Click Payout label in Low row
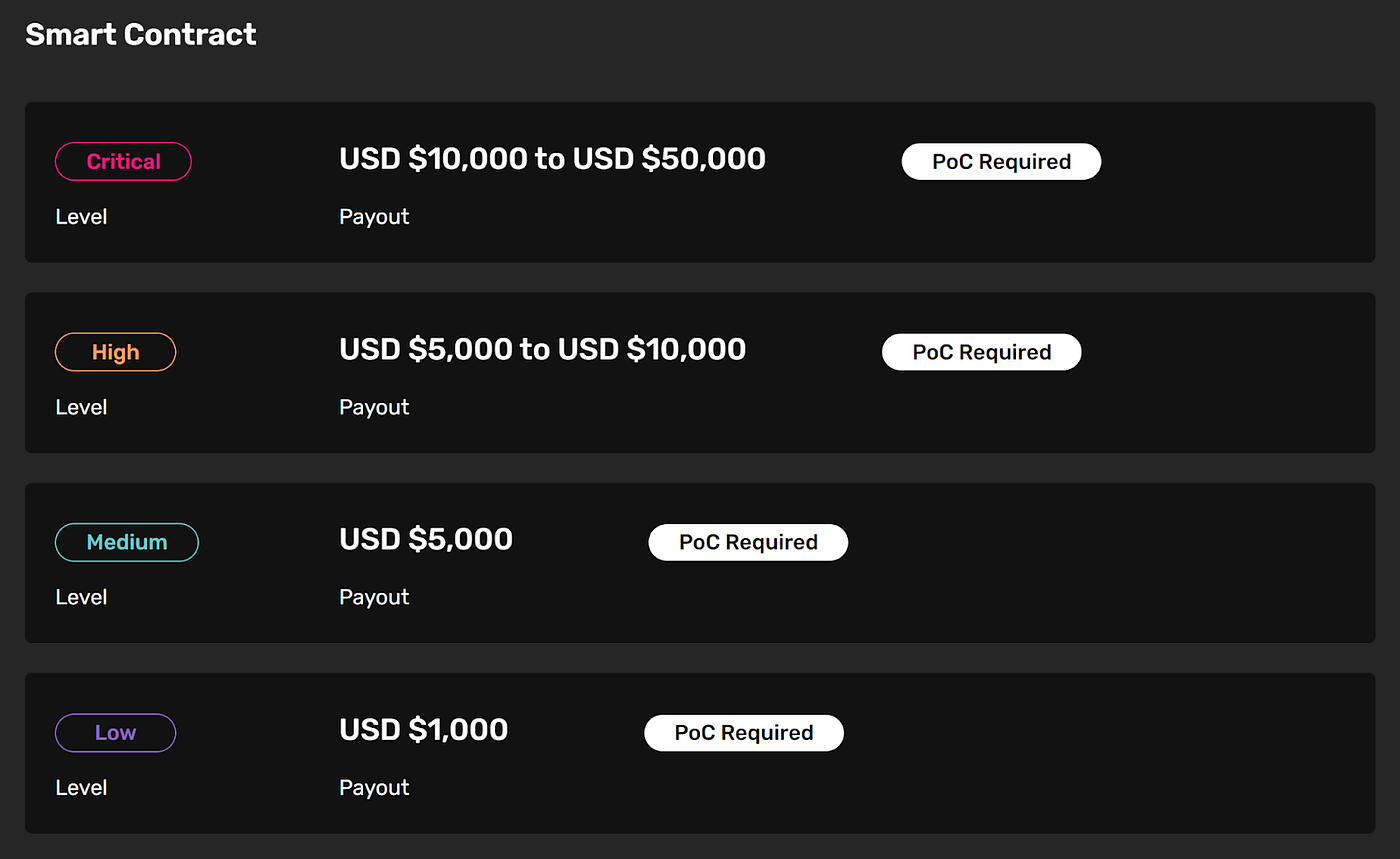 [x=374, y=788]
